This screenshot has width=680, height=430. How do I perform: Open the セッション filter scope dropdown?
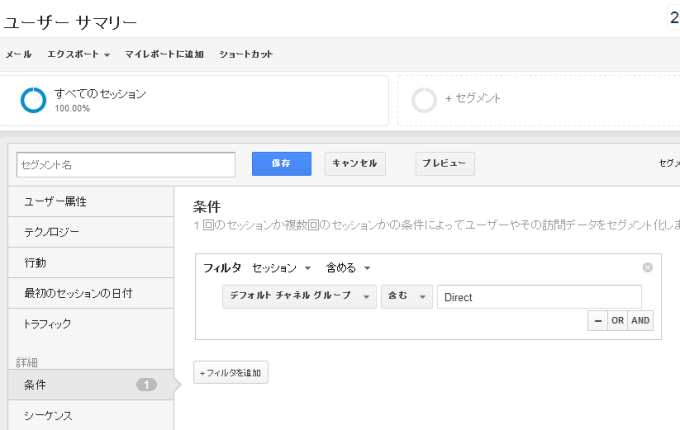(x=281, y=268)
